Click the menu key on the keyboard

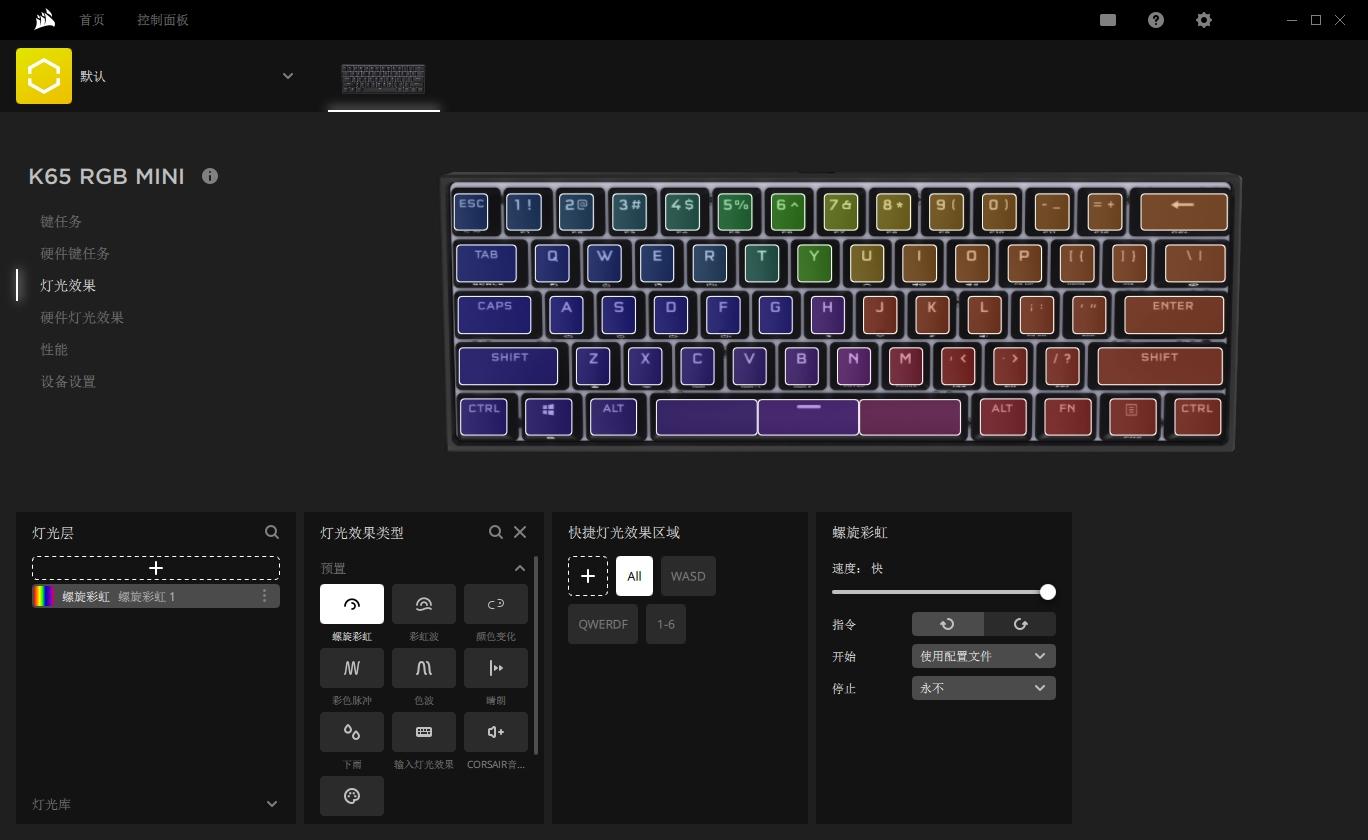[1132, 416]
